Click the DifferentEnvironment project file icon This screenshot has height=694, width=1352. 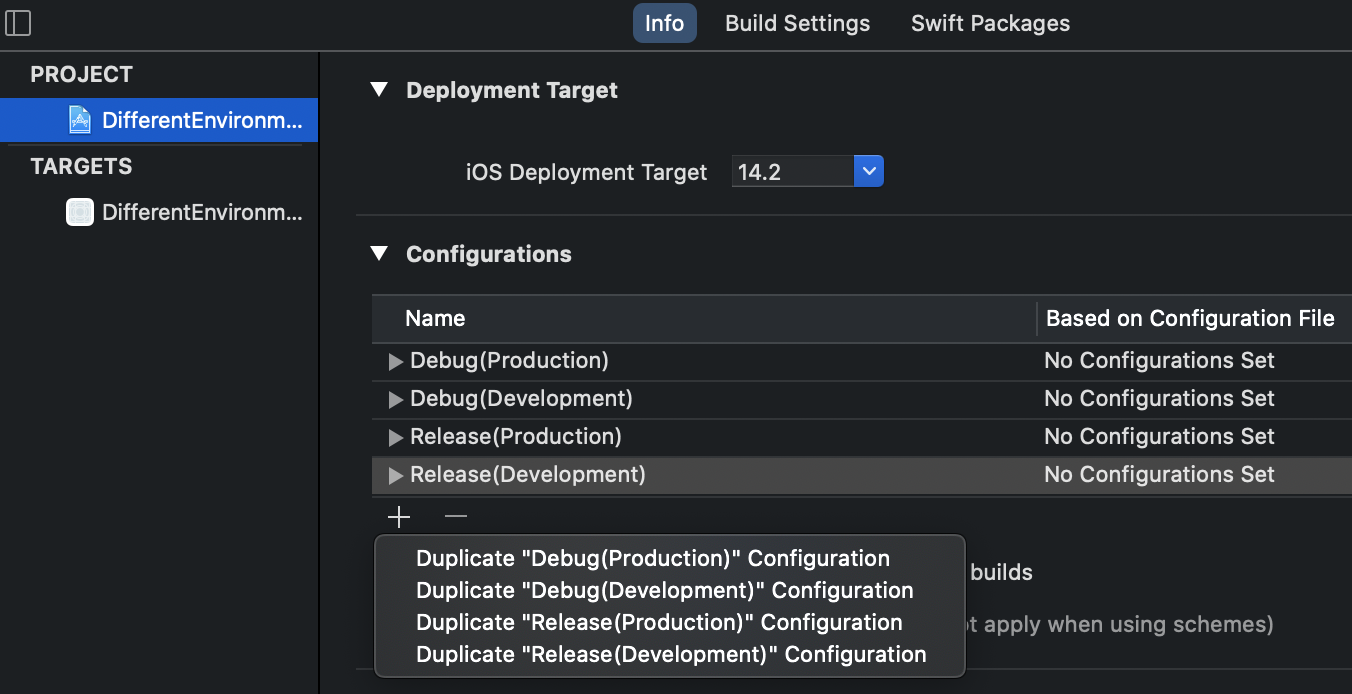click(79, 121)
